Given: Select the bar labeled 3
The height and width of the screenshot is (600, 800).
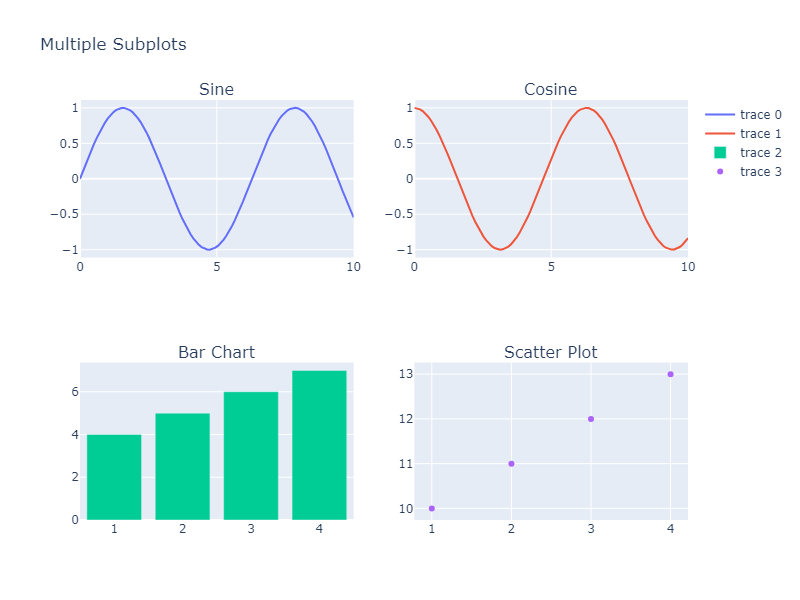Looking at the screenshot, I should point(251,456).
